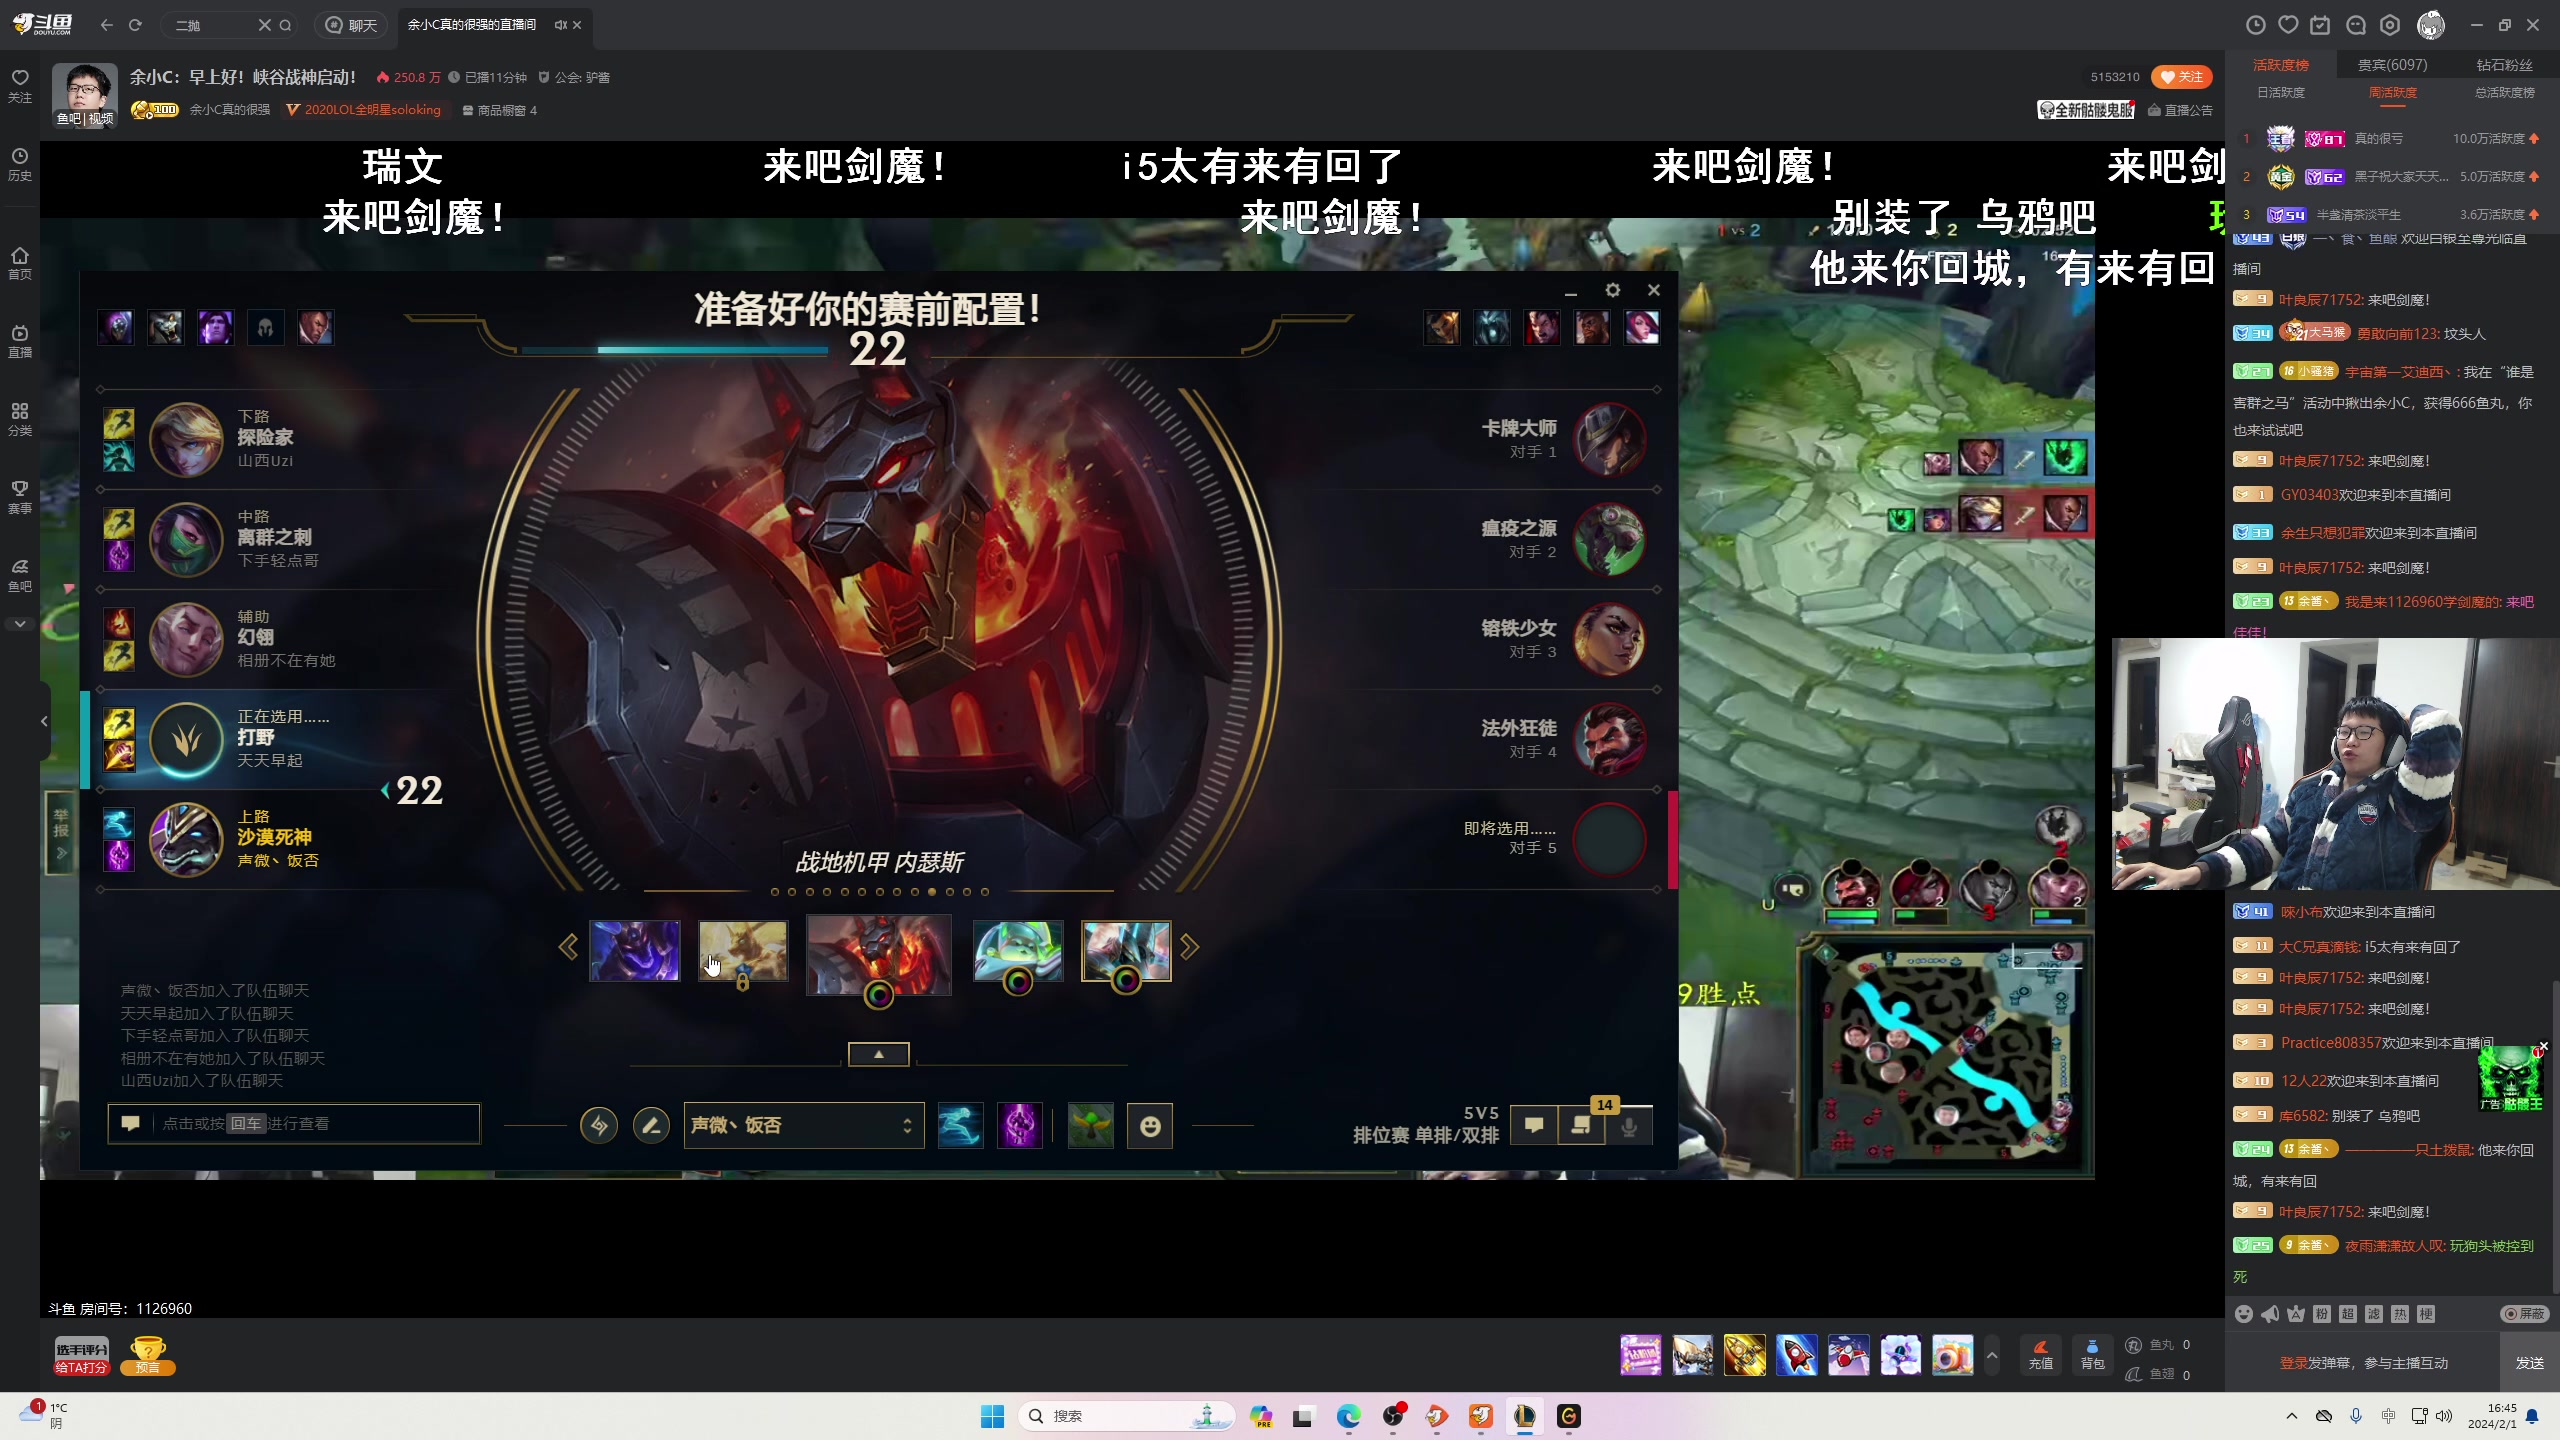Screen dimensions: 2560x1440
Task: Switch to the 钻石粉丝 tab
Action: [2504, 65]
